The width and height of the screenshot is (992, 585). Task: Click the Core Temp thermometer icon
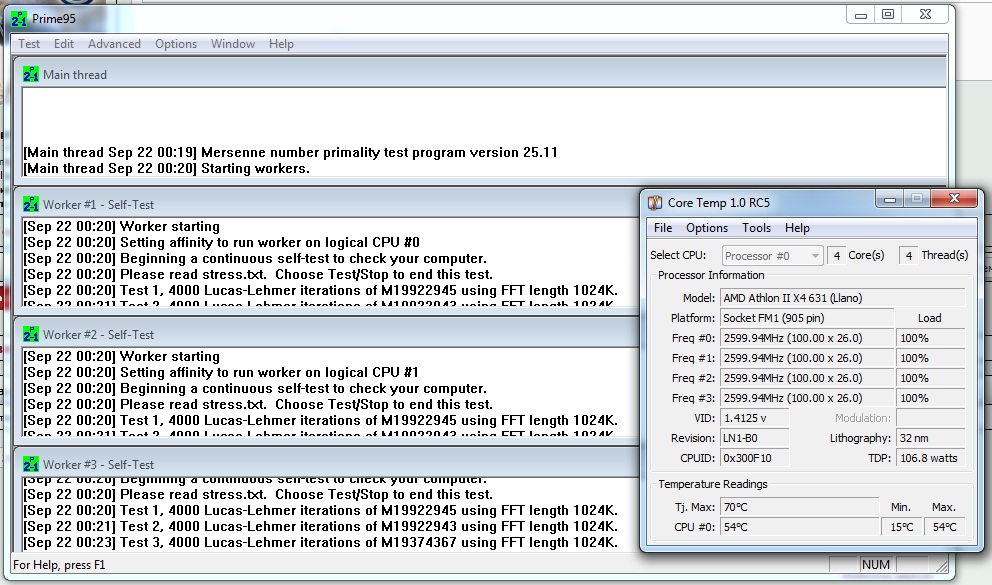[x=655, y=203]
